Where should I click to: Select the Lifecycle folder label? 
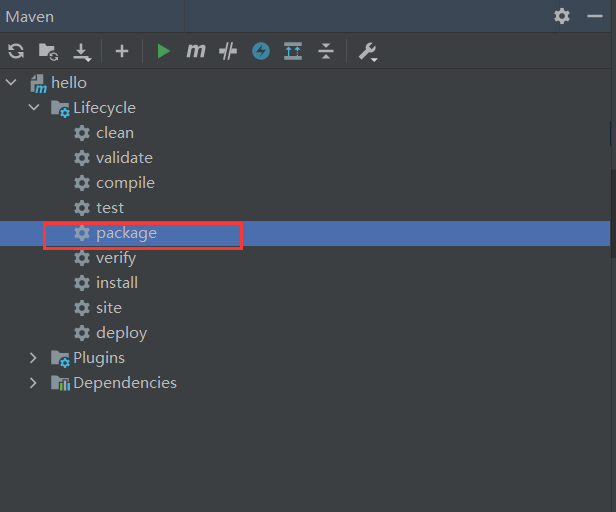[104, 108]
